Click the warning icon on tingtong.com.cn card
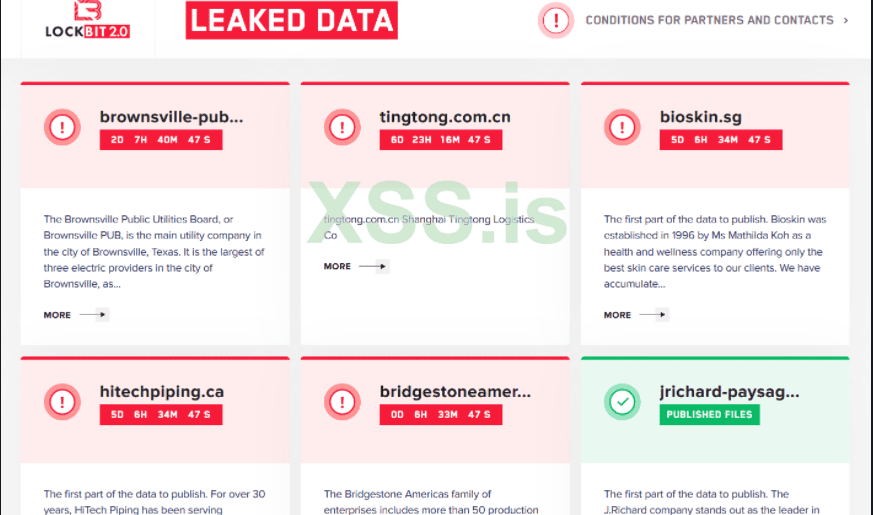Image resolution: width=873 pixels, height=515 pixels. 342,127
